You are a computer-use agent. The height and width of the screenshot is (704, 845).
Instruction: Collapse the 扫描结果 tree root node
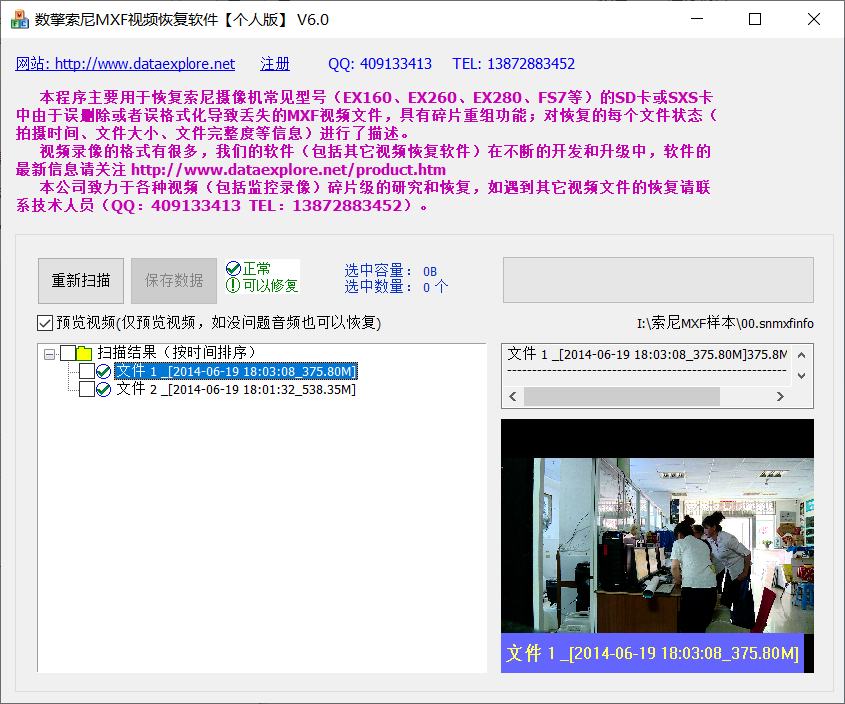click(x=50, y=354)
